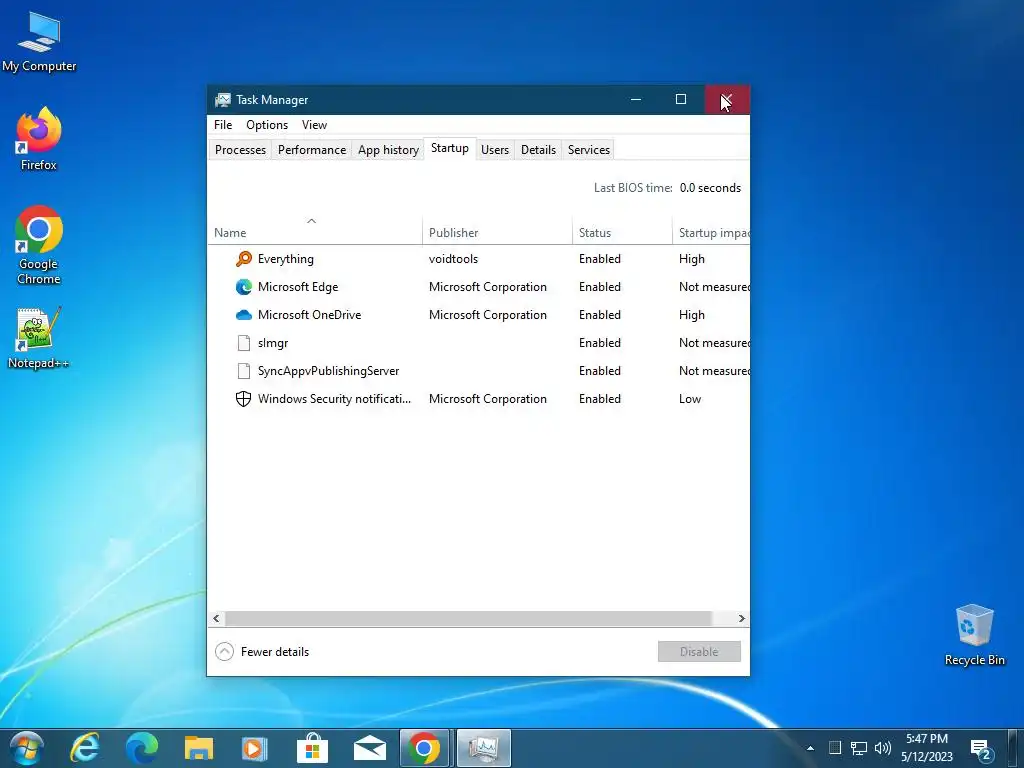Viewport: 1024px width, 768px height.
Task: Open the Mail app from the taskbar
Action: point(370,748)
